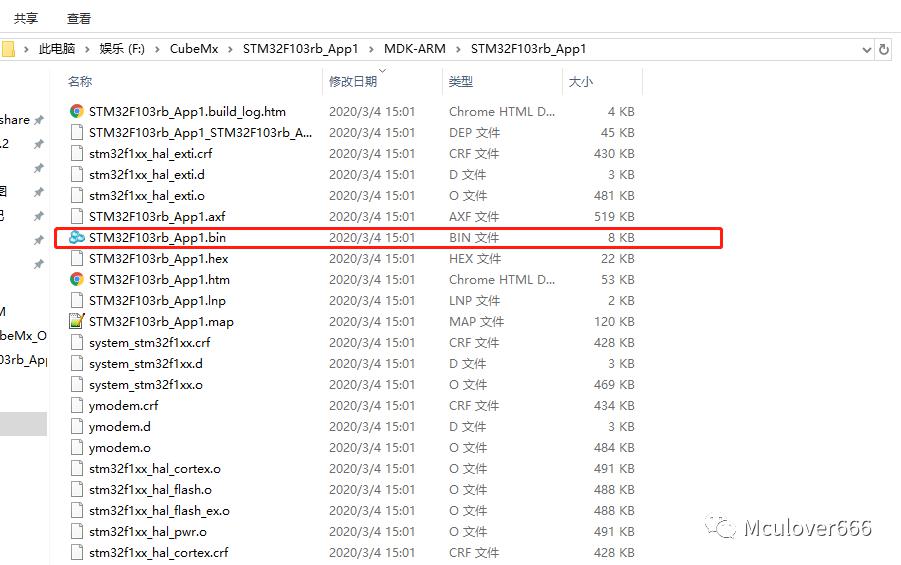
Task: Open share item in the quick access sidebar
Action: pyautogui.click(x=15, y=120)
